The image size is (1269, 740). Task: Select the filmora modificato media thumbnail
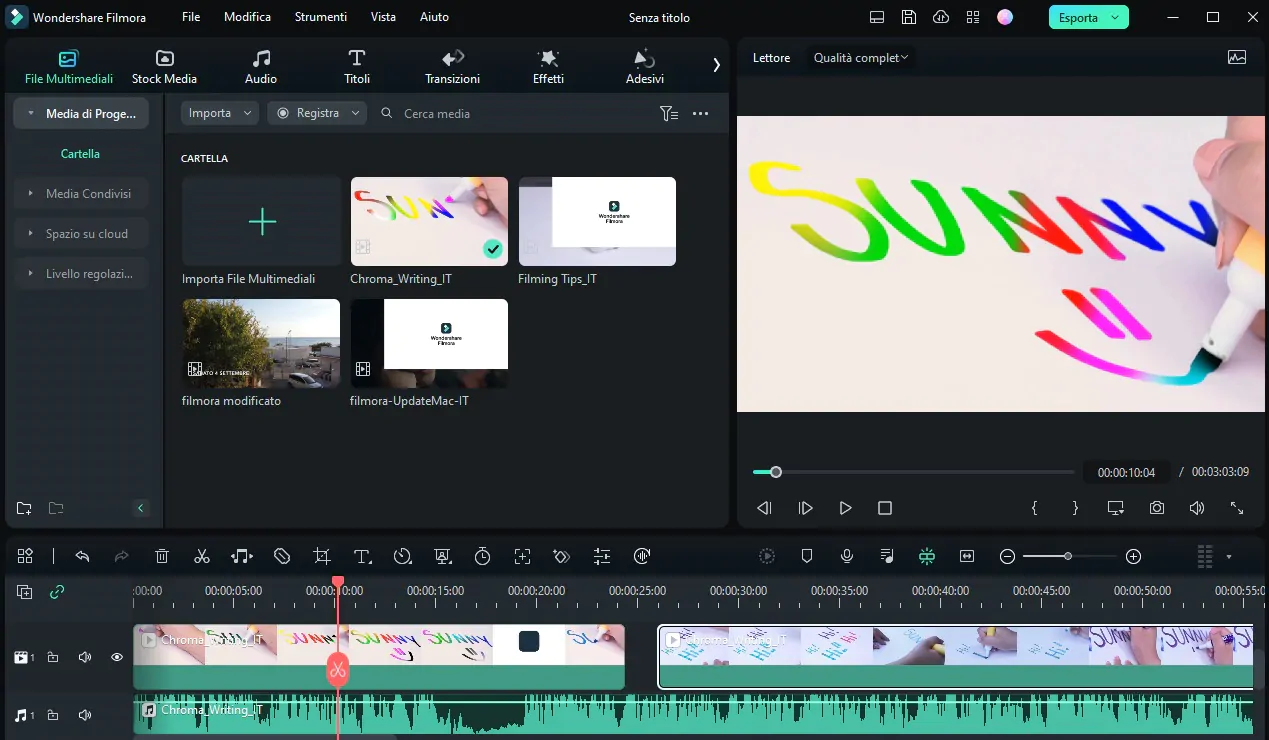pyautogui.click(x=261, y=344)
